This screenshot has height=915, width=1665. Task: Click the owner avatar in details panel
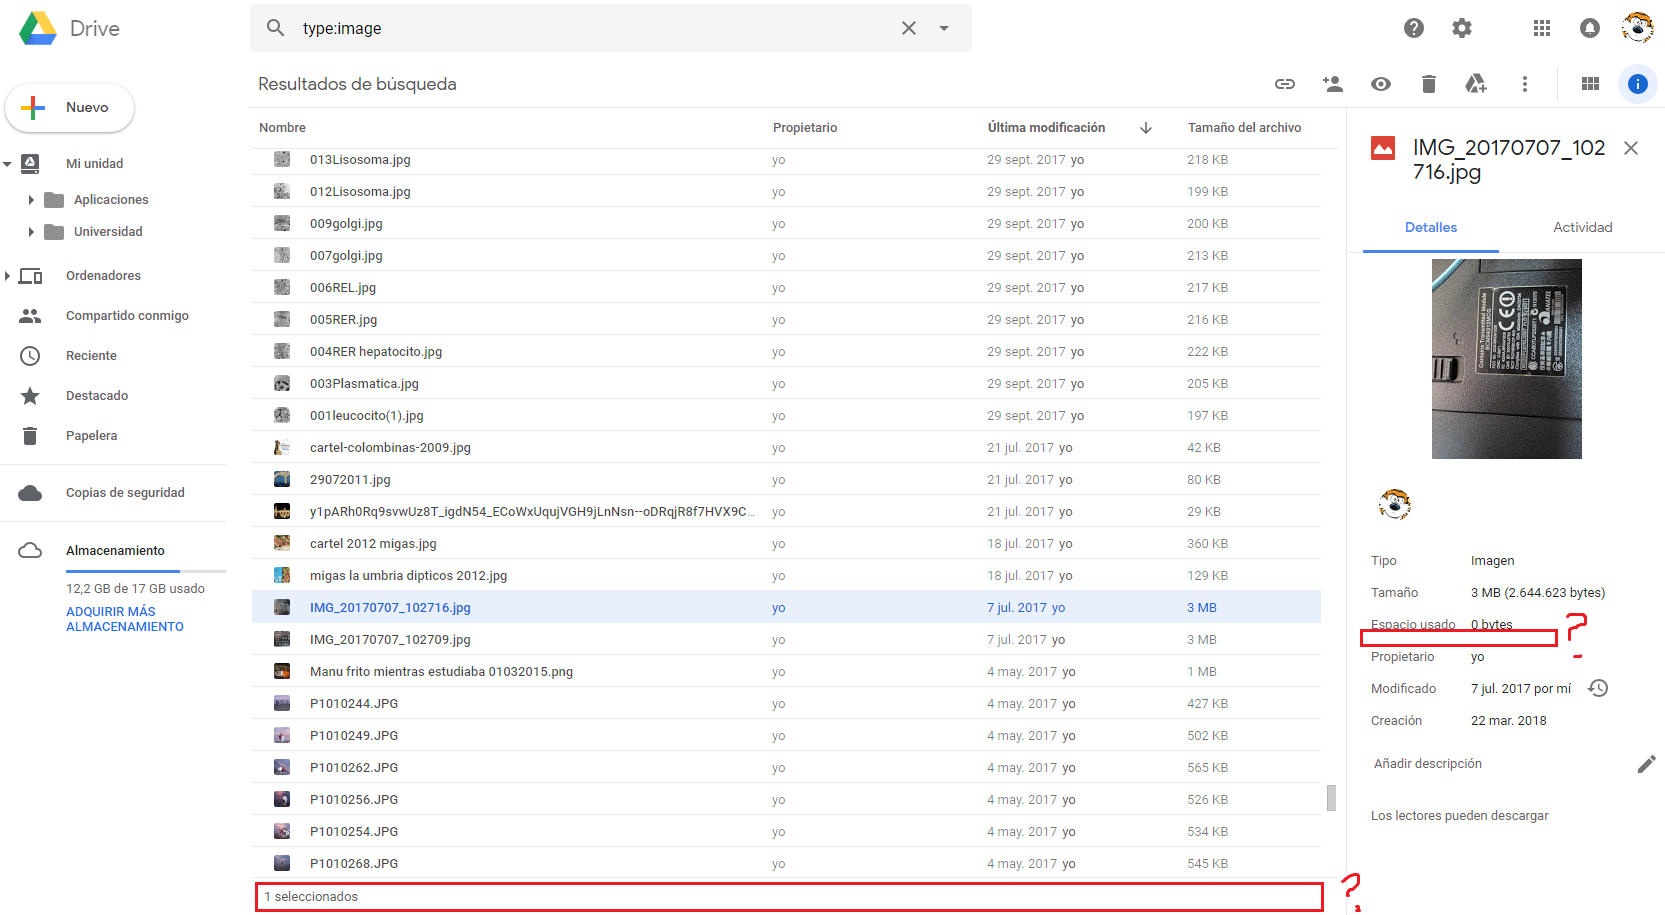tap(1395, 504)
